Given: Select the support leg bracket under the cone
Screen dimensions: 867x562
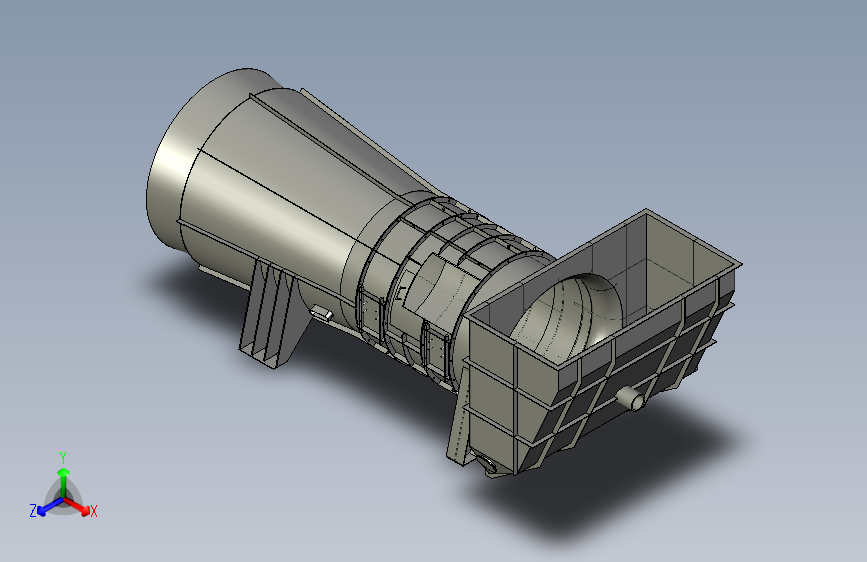Looking at the screenshot, I should [274, 313].
